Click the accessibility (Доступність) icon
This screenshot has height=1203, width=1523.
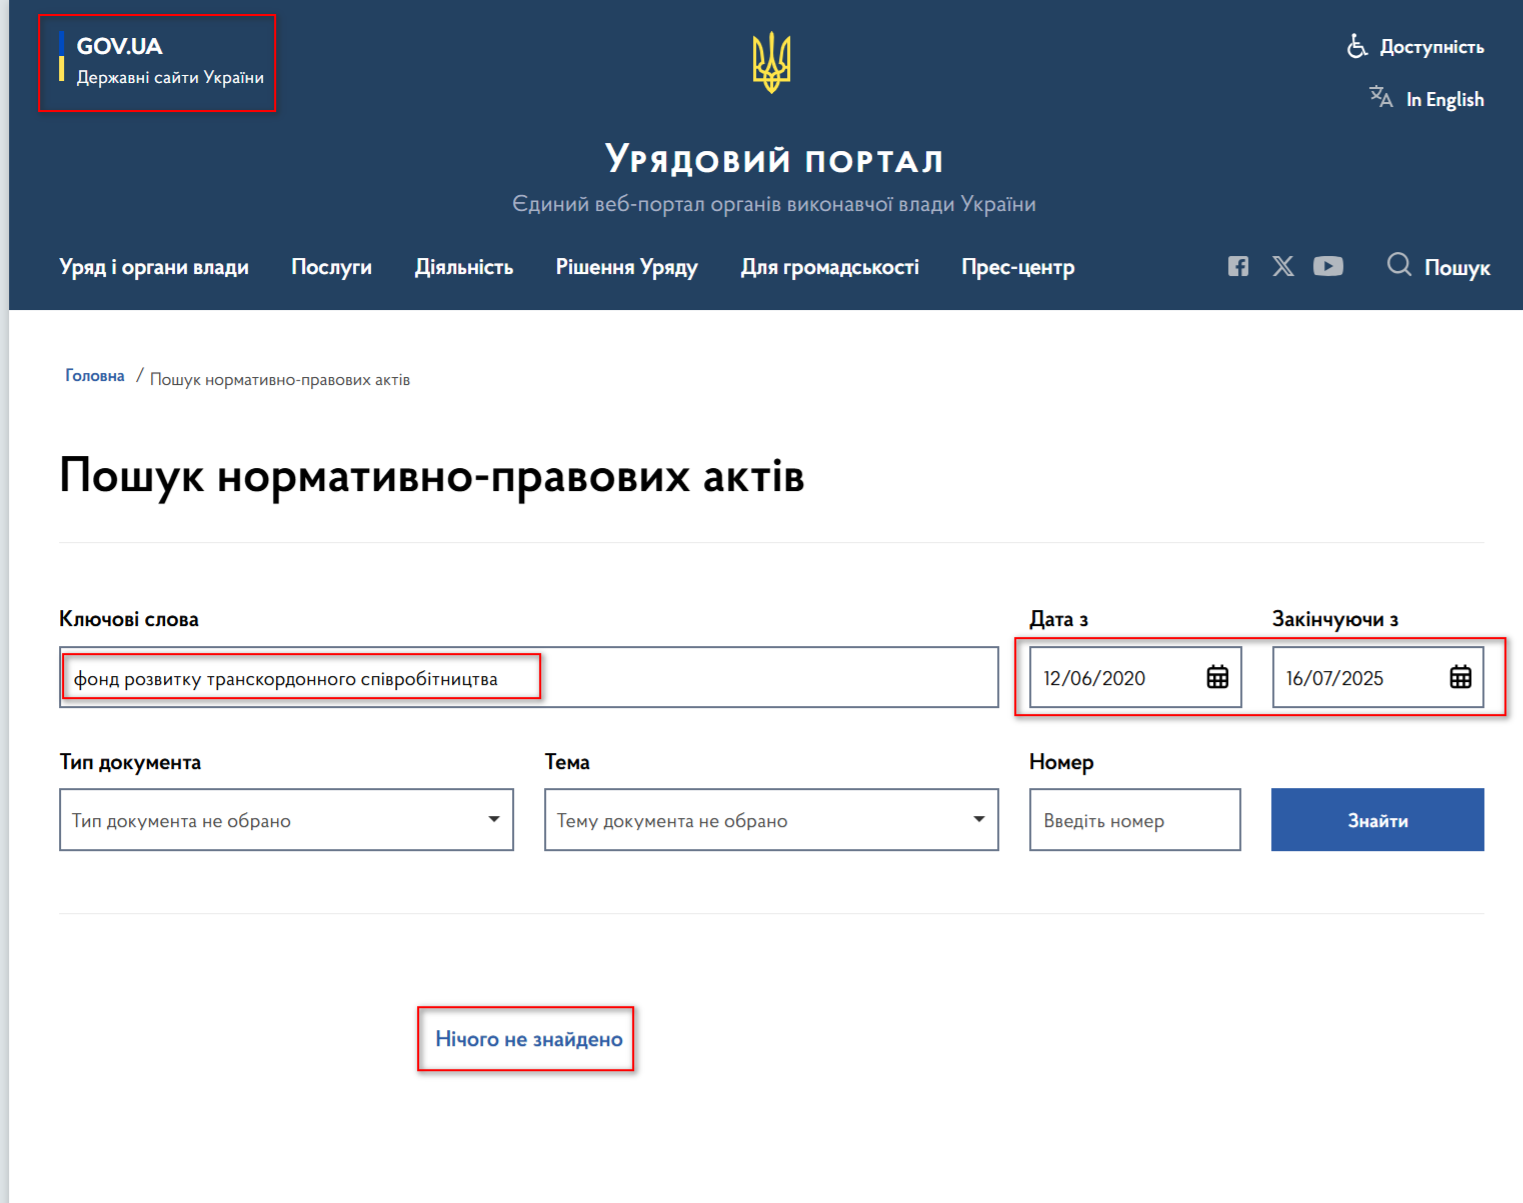(1357, 45)
